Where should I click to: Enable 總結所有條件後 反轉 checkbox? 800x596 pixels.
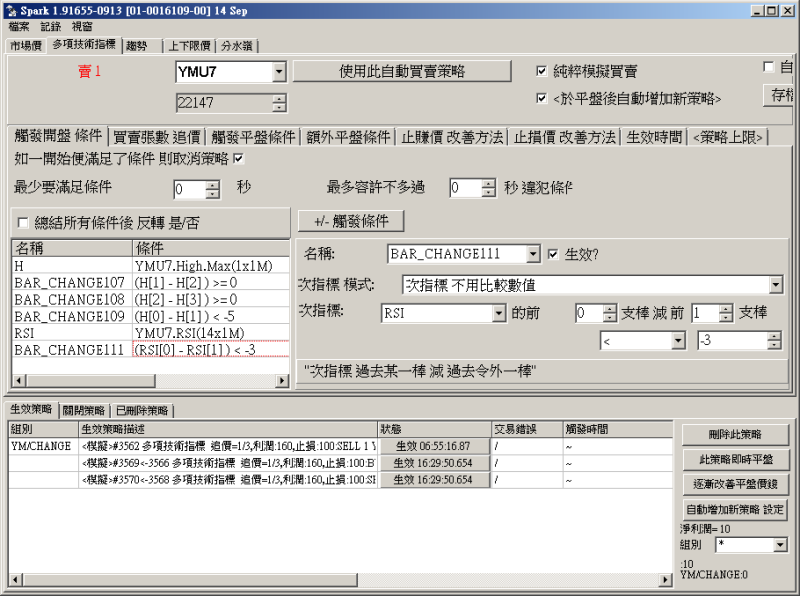[24, 222]
